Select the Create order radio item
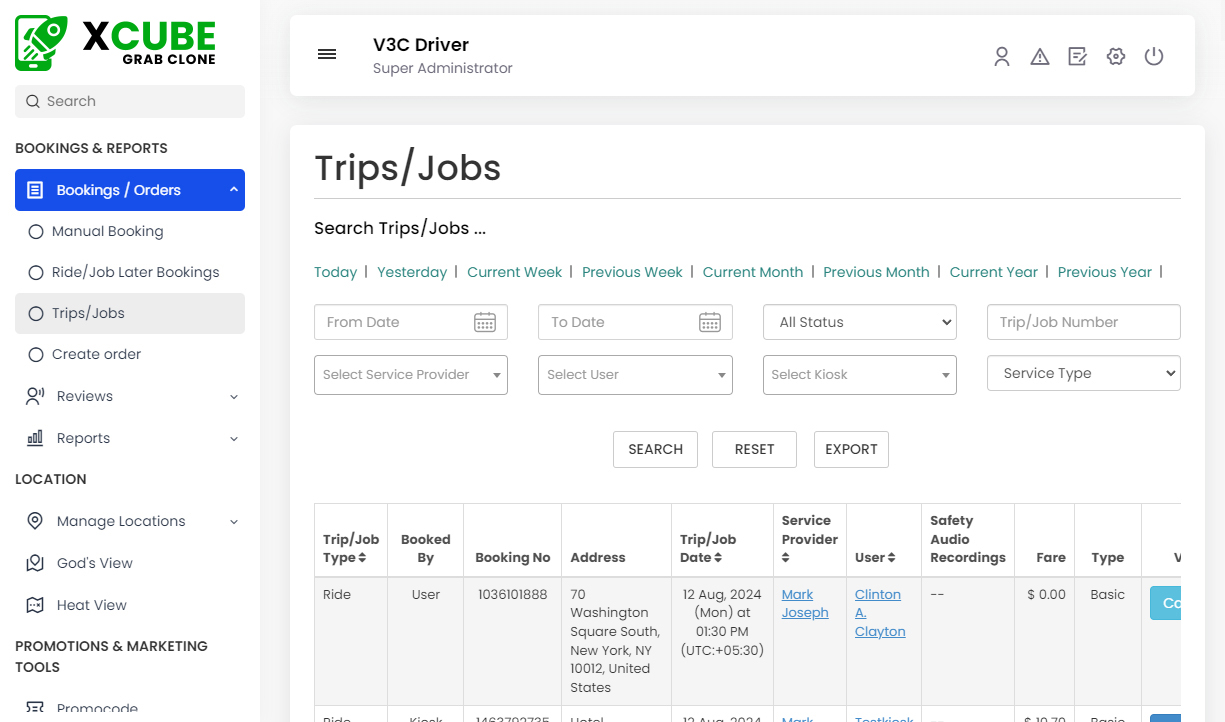1225x722 pixels. point(96,353)
